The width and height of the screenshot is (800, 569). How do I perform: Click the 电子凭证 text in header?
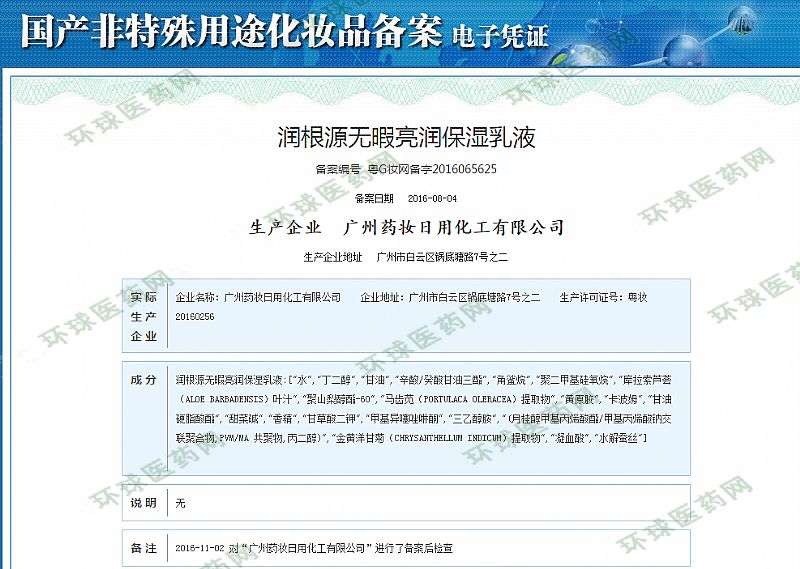click(x=501, y=37)
